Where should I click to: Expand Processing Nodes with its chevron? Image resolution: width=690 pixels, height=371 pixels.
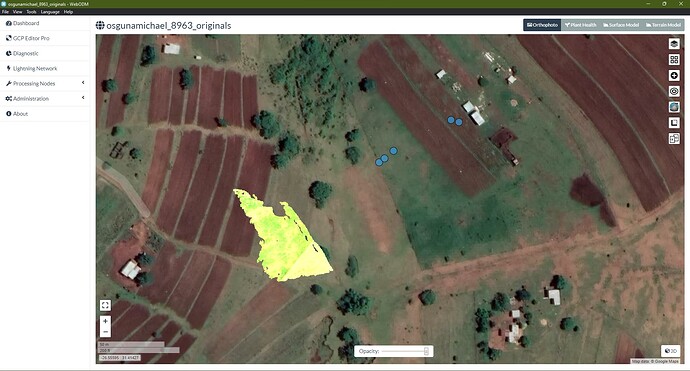83,83
